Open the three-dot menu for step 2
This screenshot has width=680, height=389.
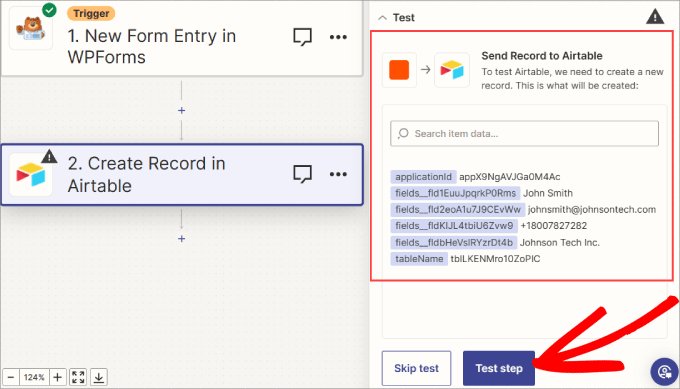338,174
